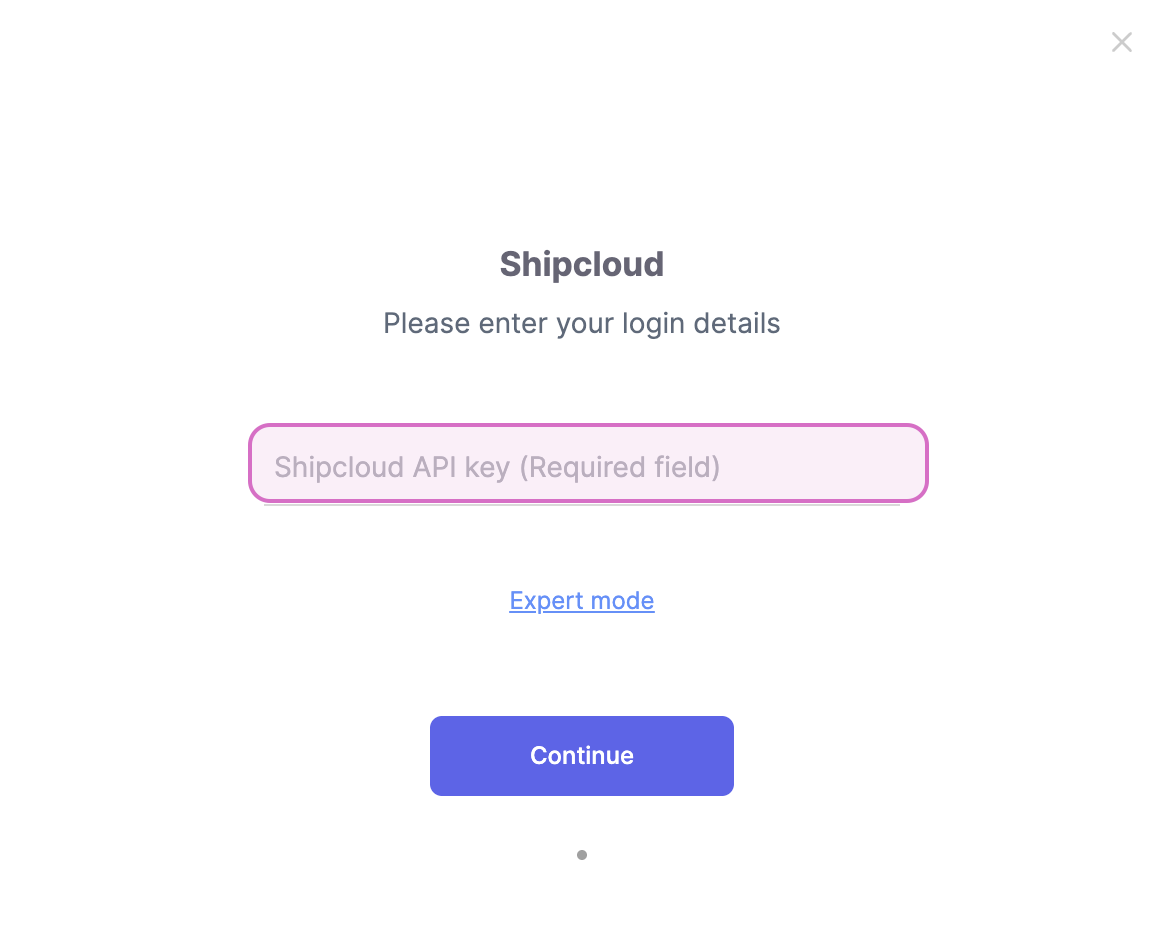Screen dimensions: 1164x936
Task: Place cursor in the pink highlighted text box
Action: [588, 465]
